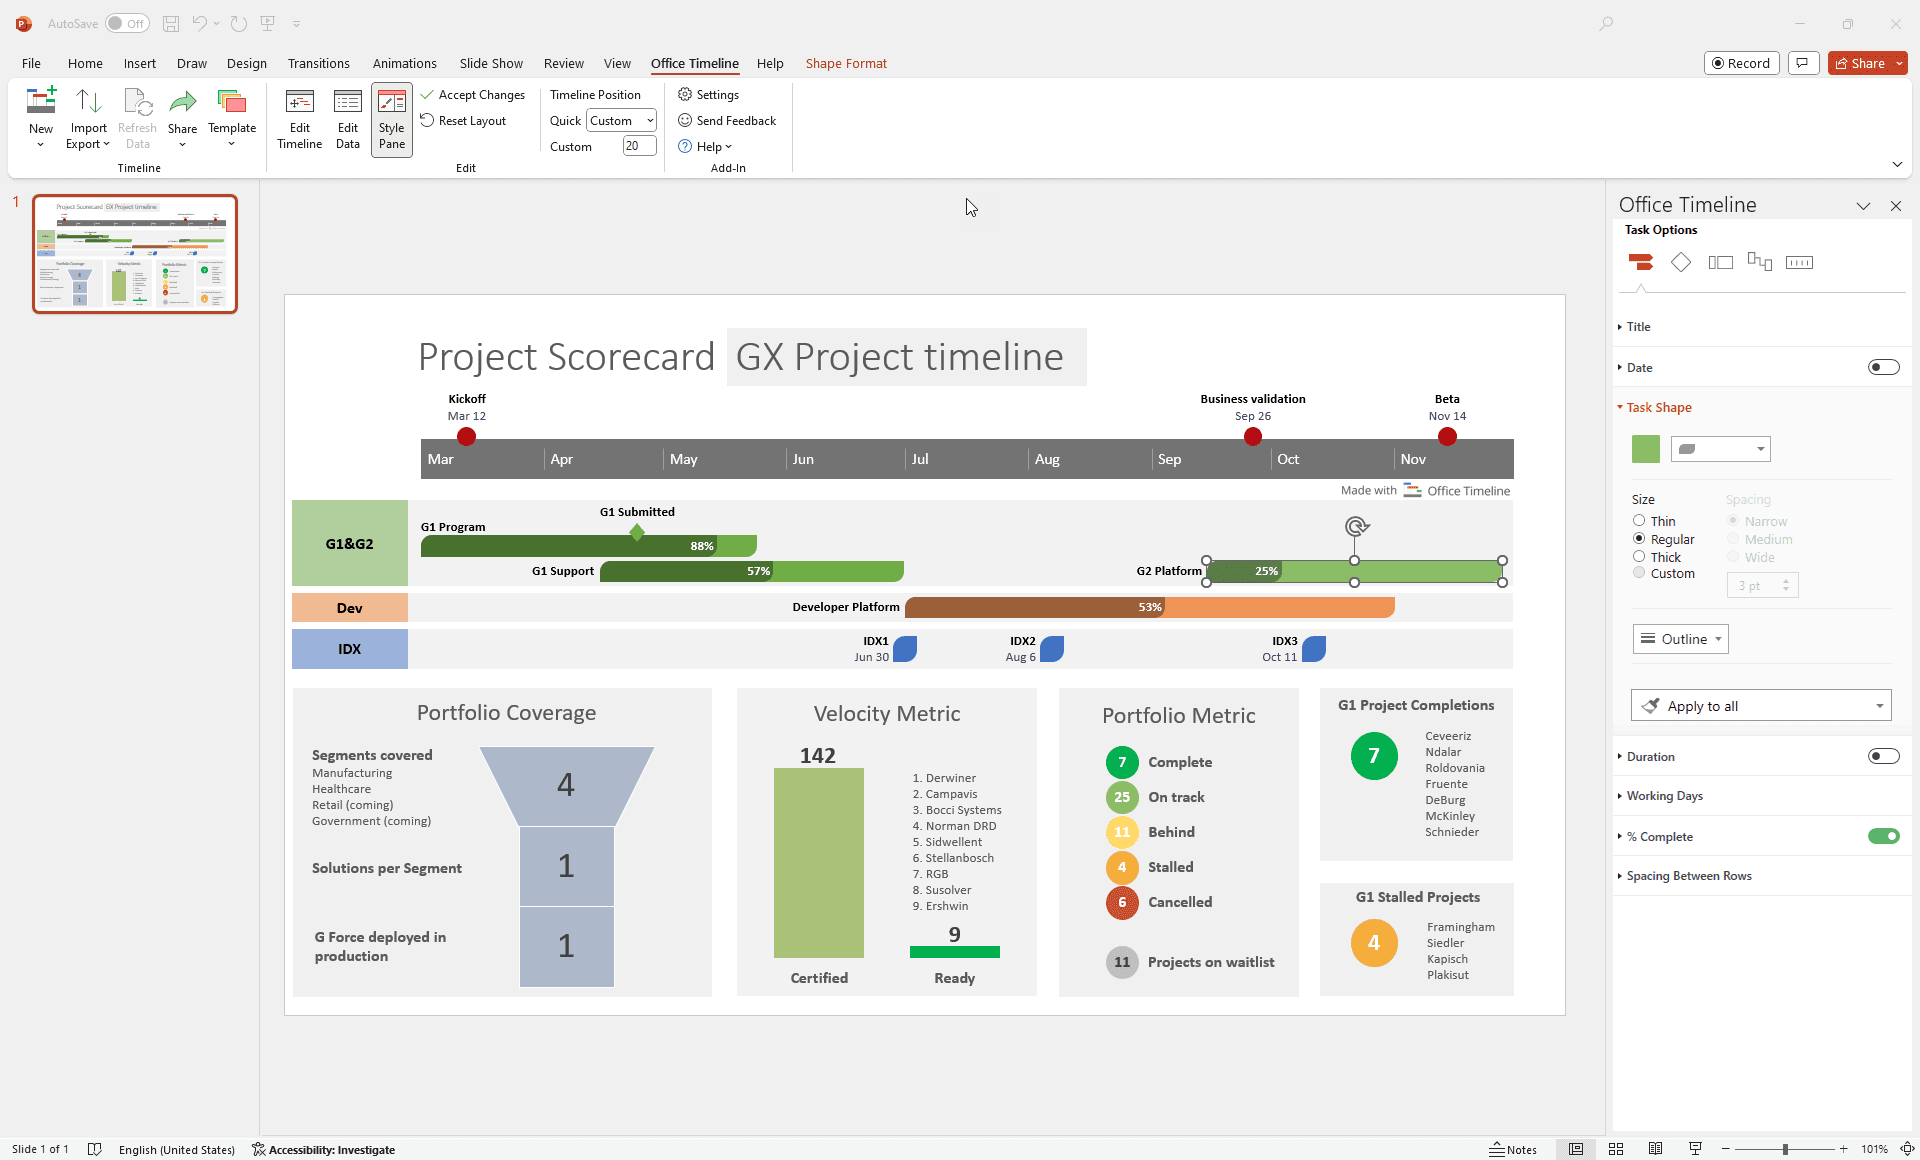Switch to the Design tab
The width and height of the screenshot is (1920, 1160).
(x=247, y=63)
